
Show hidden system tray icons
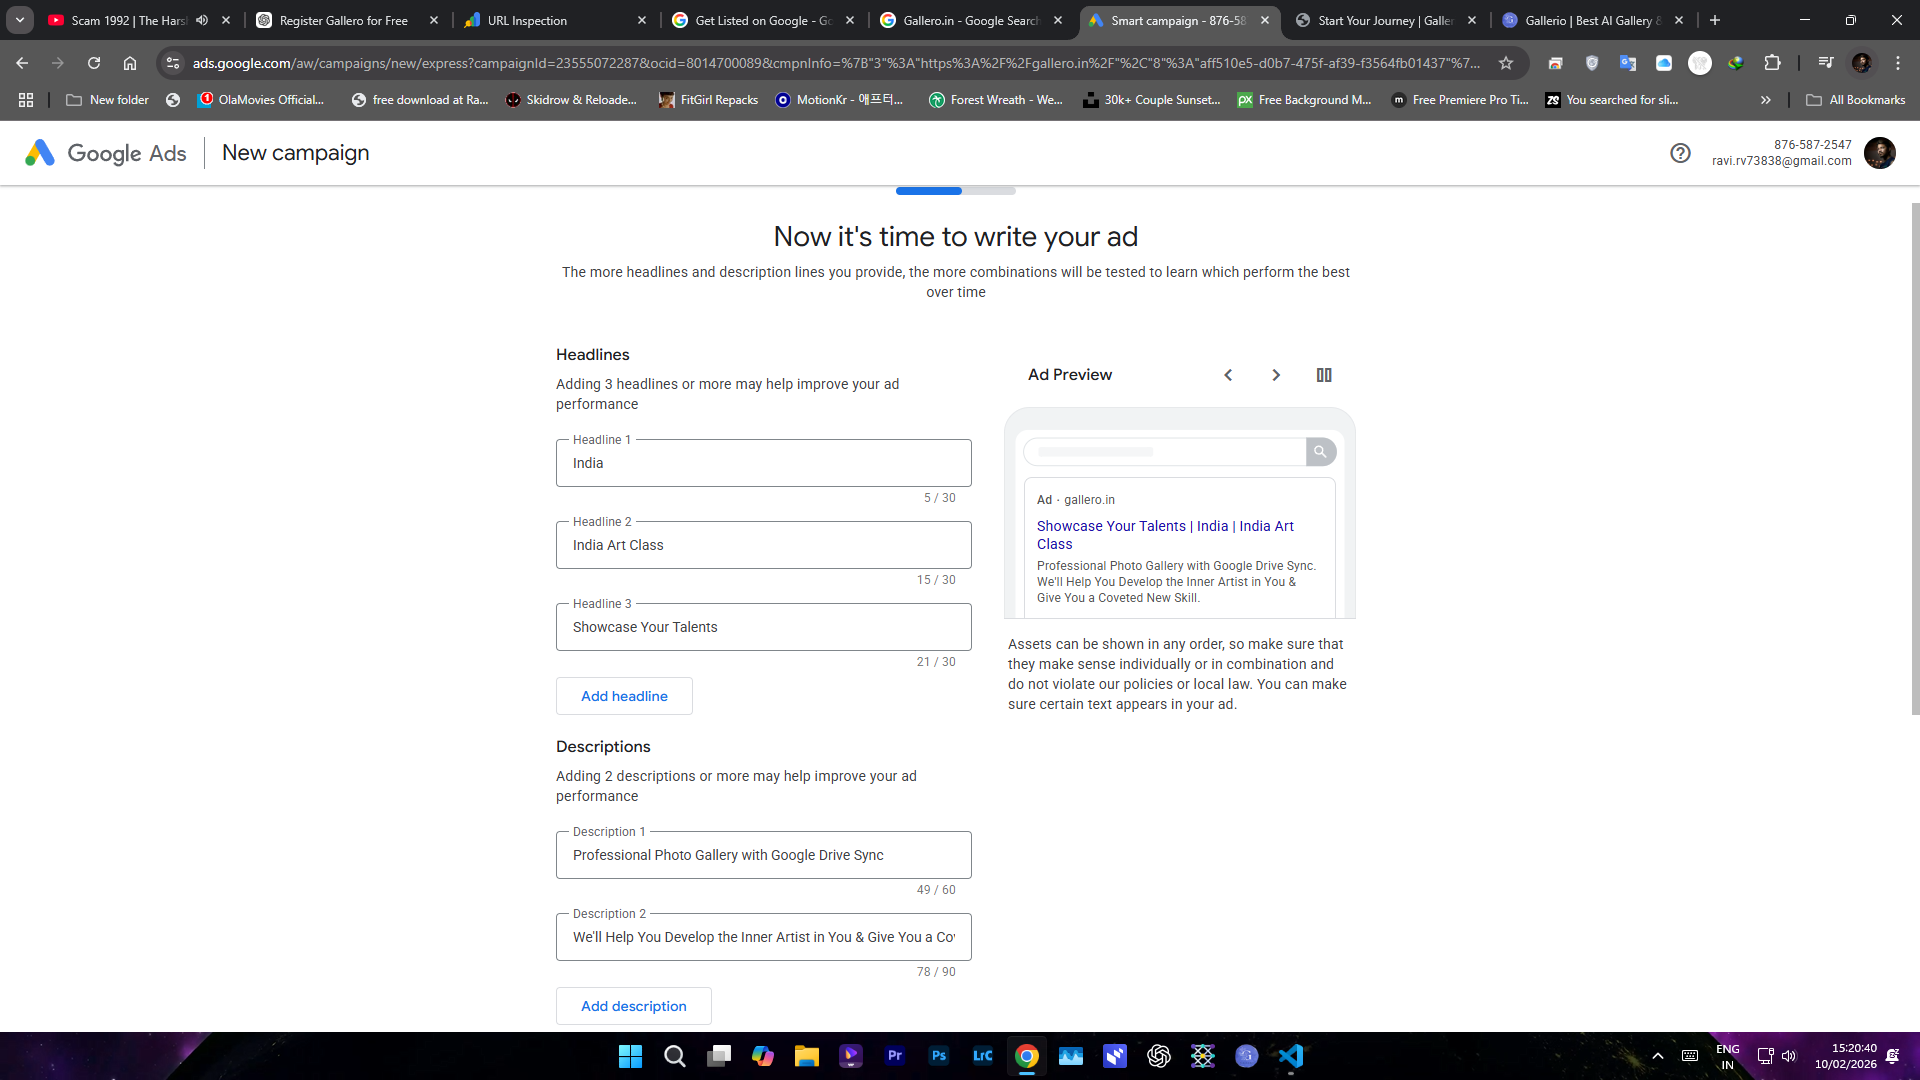[x=1657, y=1056]
